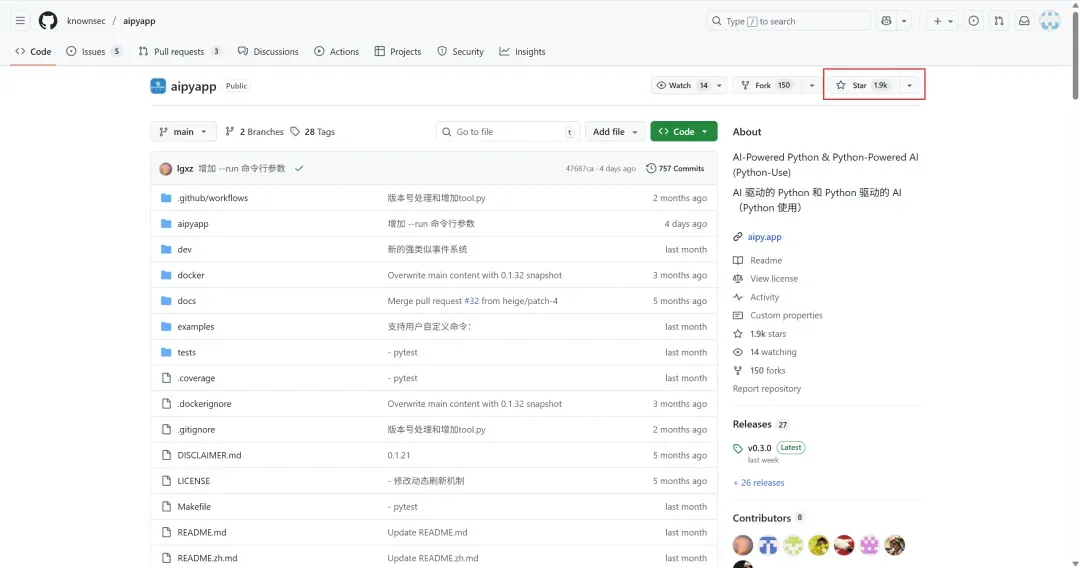The width and height of the screenshot is (1080, 568).
Task: Open the tests folder icon
Action: coord(166,352)
